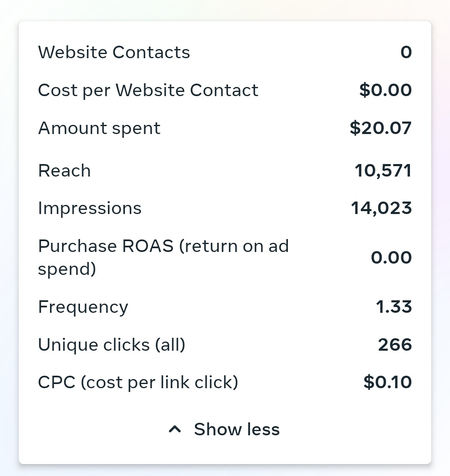Click the Frequency value 1.33
450x476 pixels.
(x=394, y=307)
